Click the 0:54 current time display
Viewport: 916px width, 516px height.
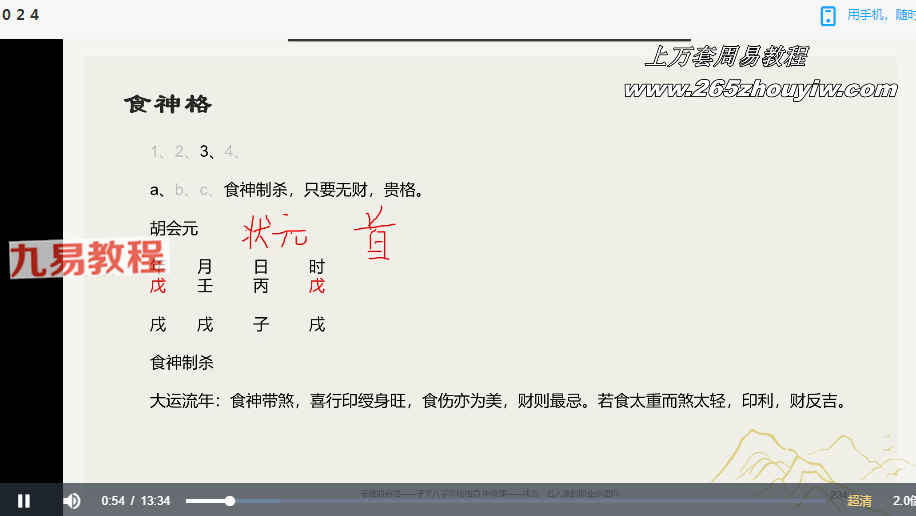112,501
